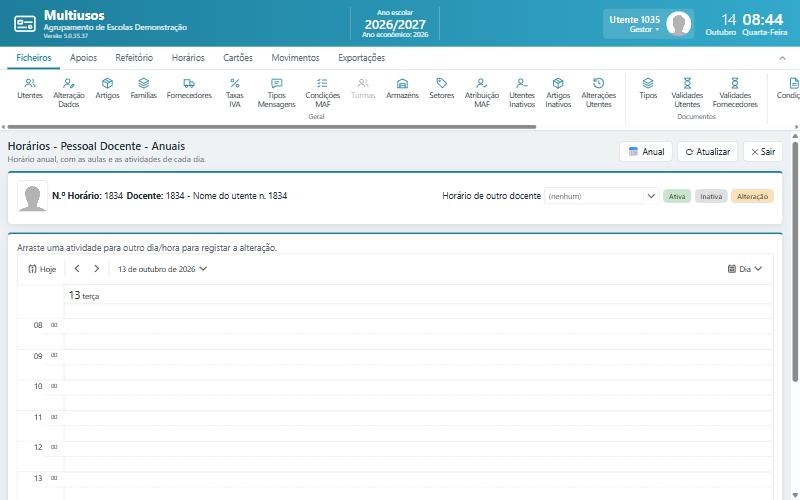This screenshot has width=800, height=500.
Task: Click the Anual button
Action: [646, 152]
